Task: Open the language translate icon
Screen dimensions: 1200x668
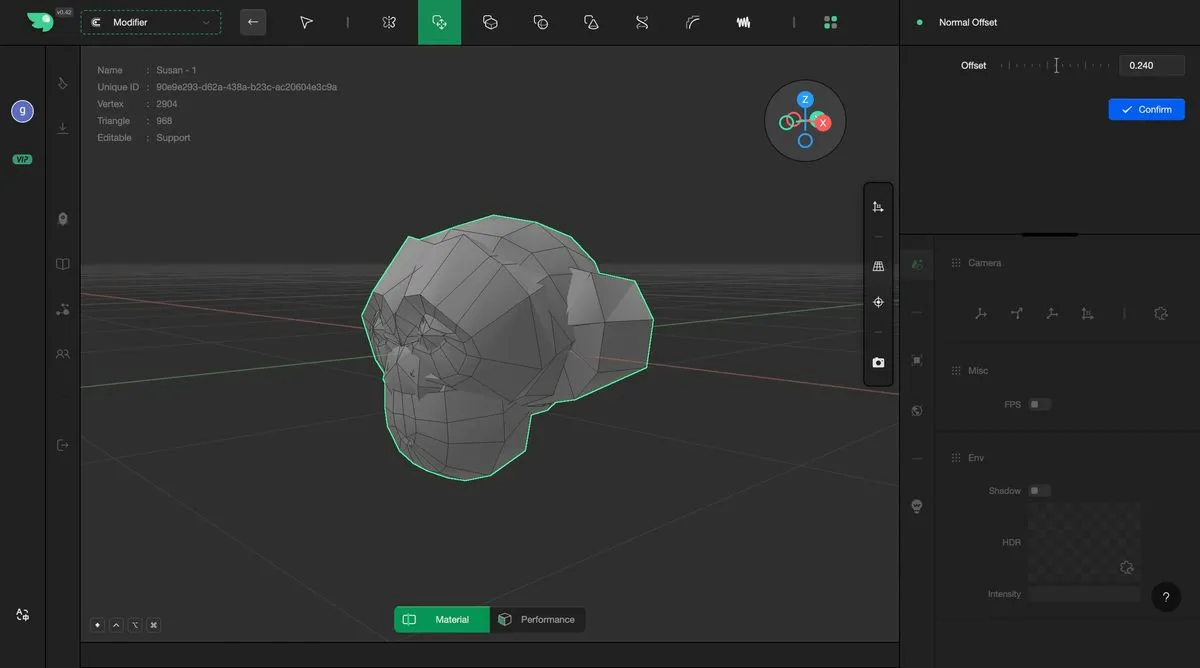Action: (x=22, y=615)
